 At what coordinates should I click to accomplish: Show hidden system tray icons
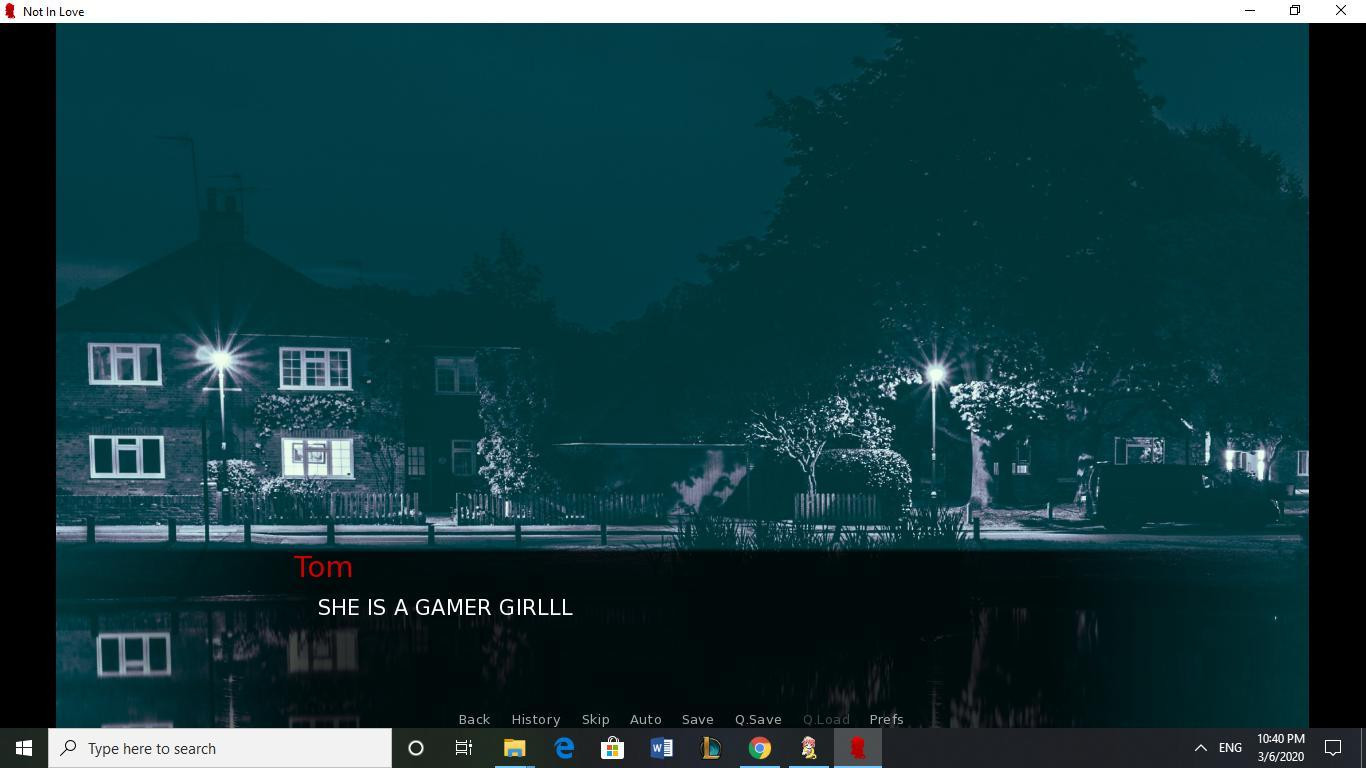tap(1200, 748)
